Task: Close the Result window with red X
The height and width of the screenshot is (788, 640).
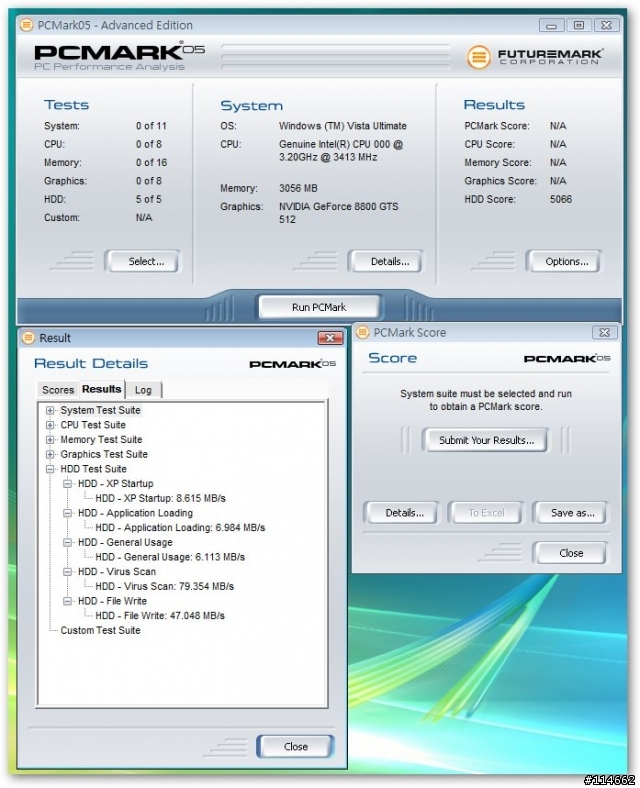Action: click(x=331, y=338)
